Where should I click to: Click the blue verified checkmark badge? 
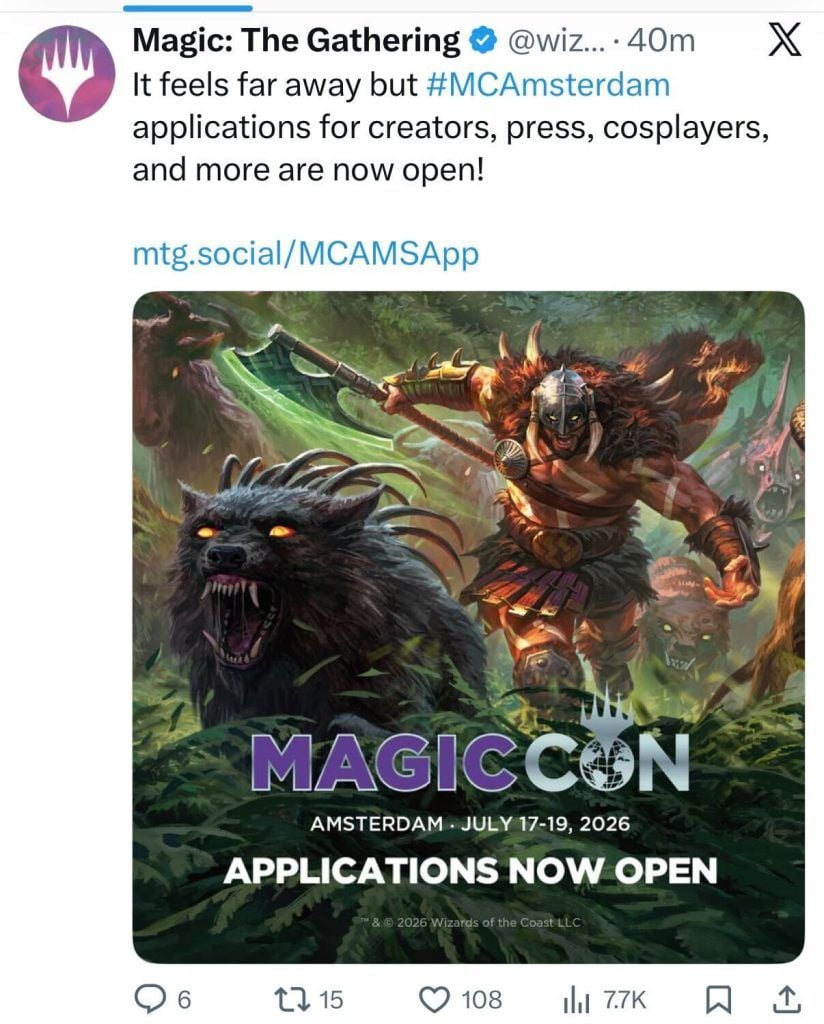tap(484, 41)
